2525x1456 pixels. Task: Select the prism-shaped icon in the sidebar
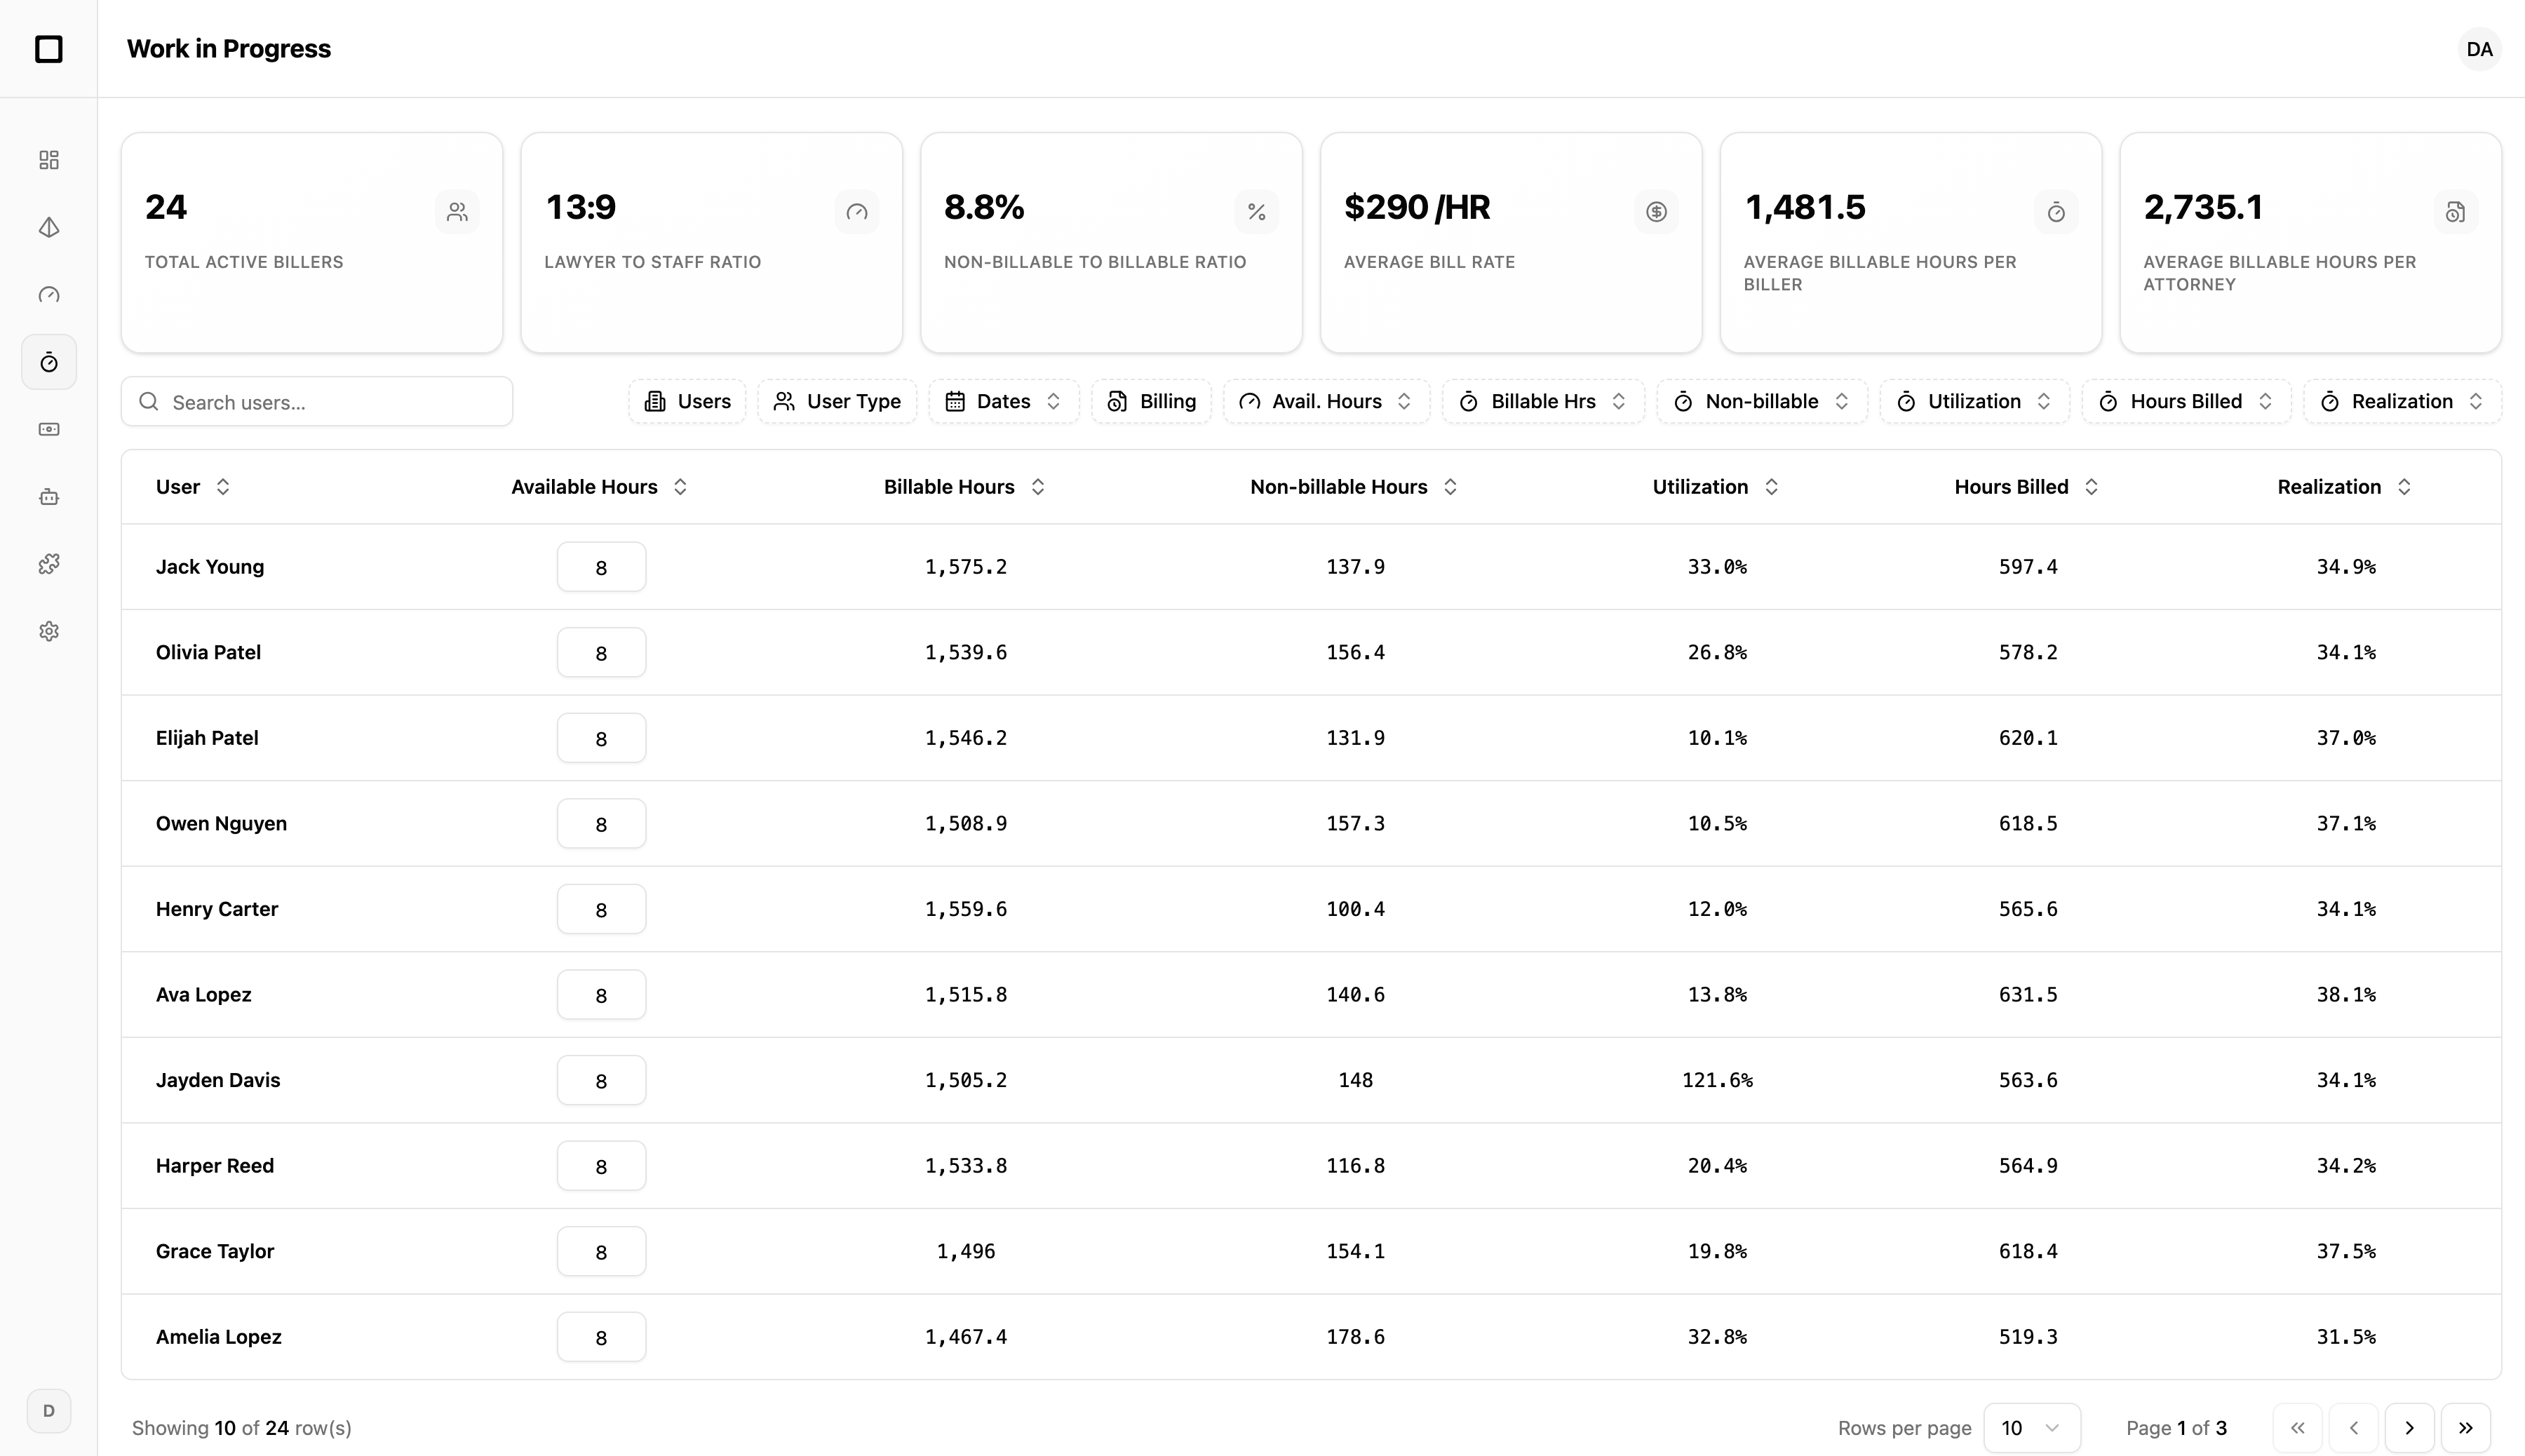[49, 227]
